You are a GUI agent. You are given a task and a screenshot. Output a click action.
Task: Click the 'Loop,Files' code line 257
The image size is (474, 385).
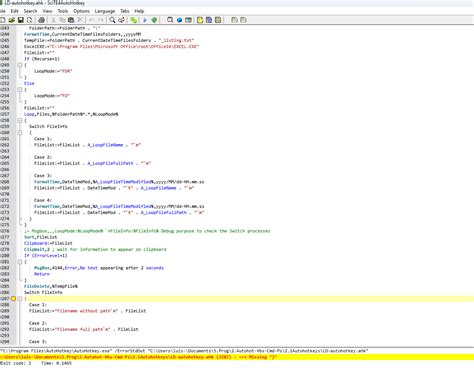point(71,114)
